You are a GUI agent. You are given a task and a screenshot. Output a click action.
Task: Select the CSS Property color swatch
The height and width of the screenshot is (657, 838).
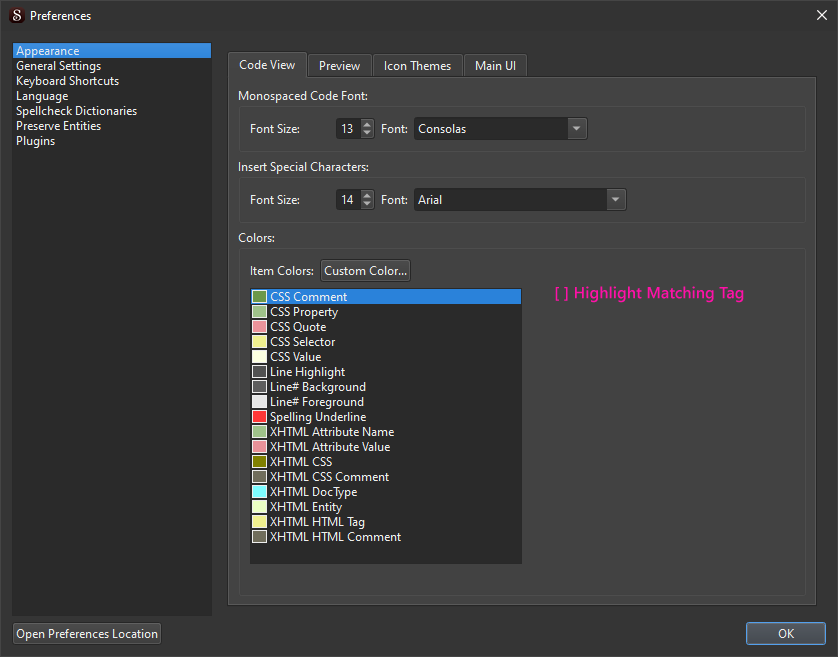tap(259, 312)
